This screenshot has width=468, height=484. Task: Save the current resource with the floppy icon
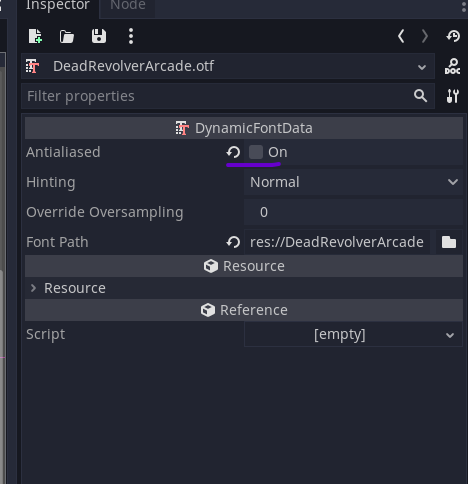coord(99,36)
